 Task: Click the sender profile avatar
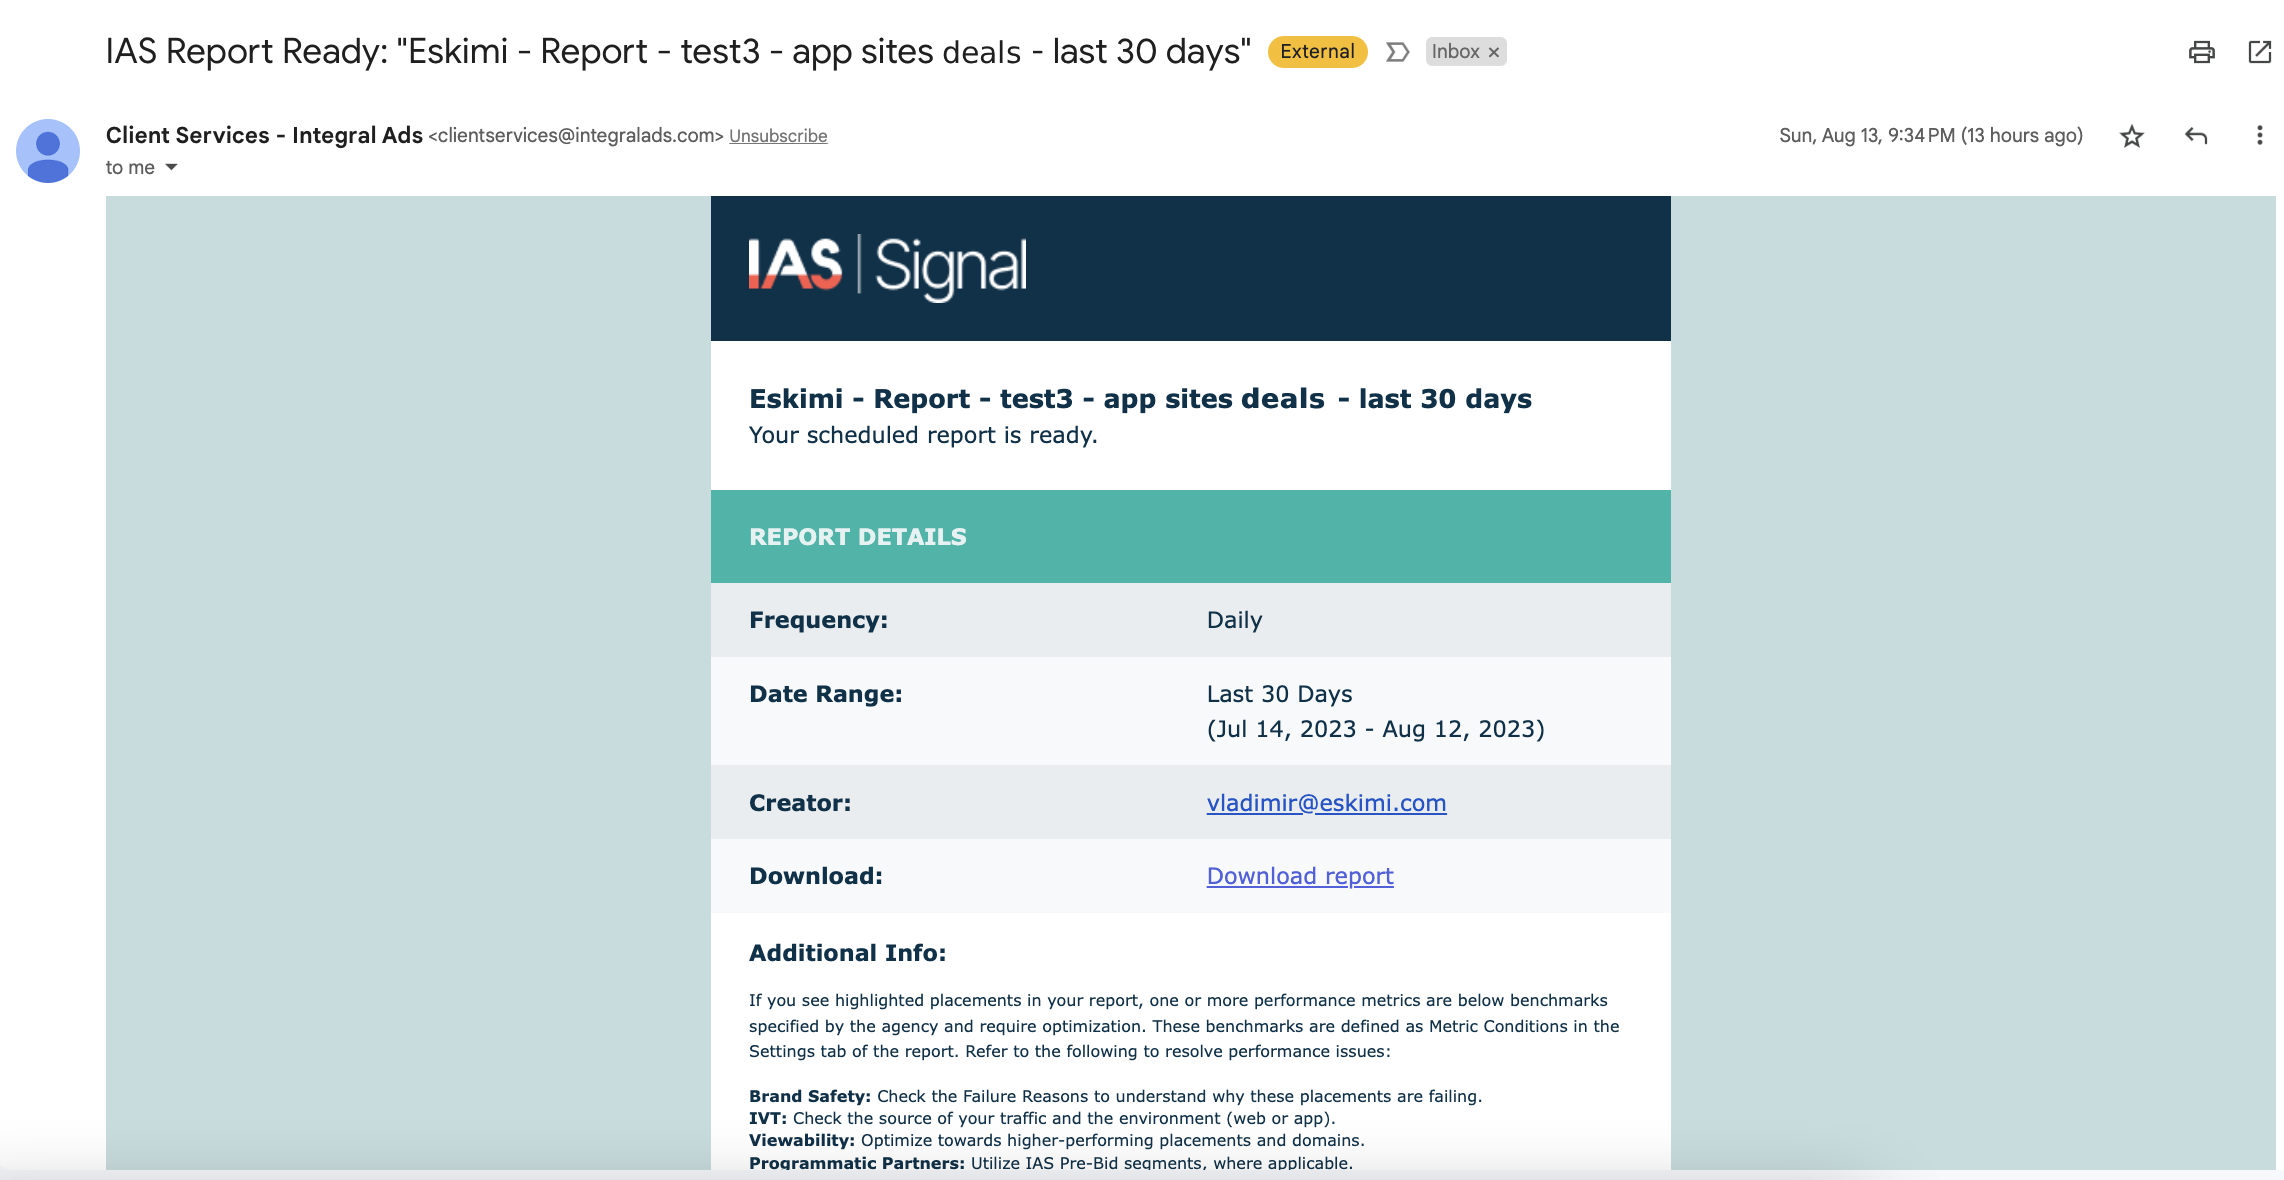pos(48,151)
